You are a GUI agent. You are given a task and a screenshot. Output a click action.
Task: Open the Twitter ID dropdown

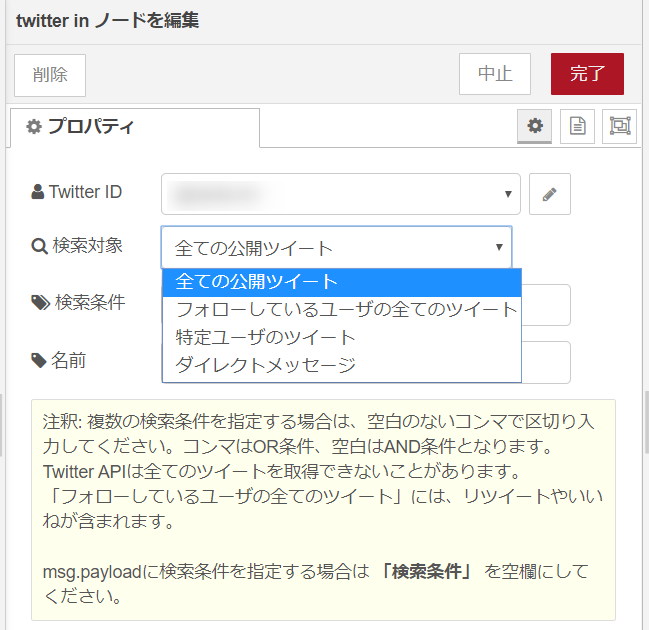341,194
